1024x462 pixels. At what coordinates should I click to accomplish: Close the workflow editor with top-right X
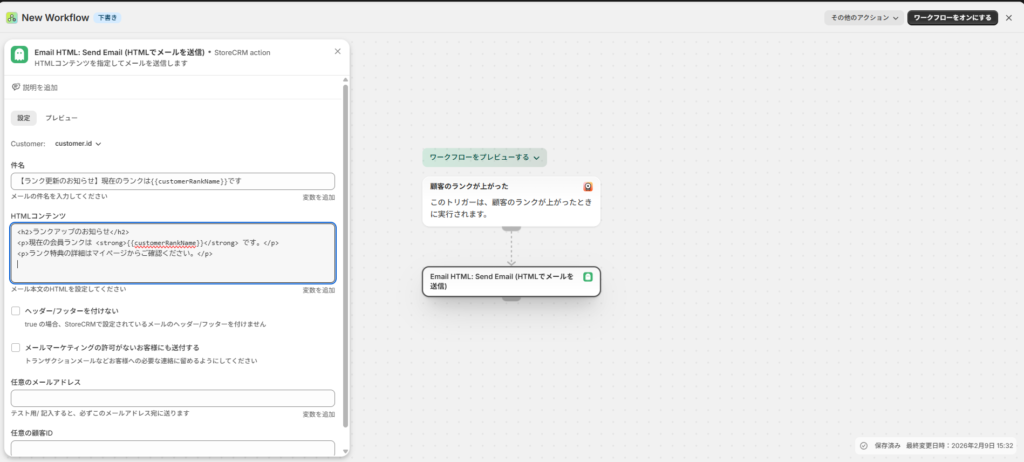[x=1011, y=17]
